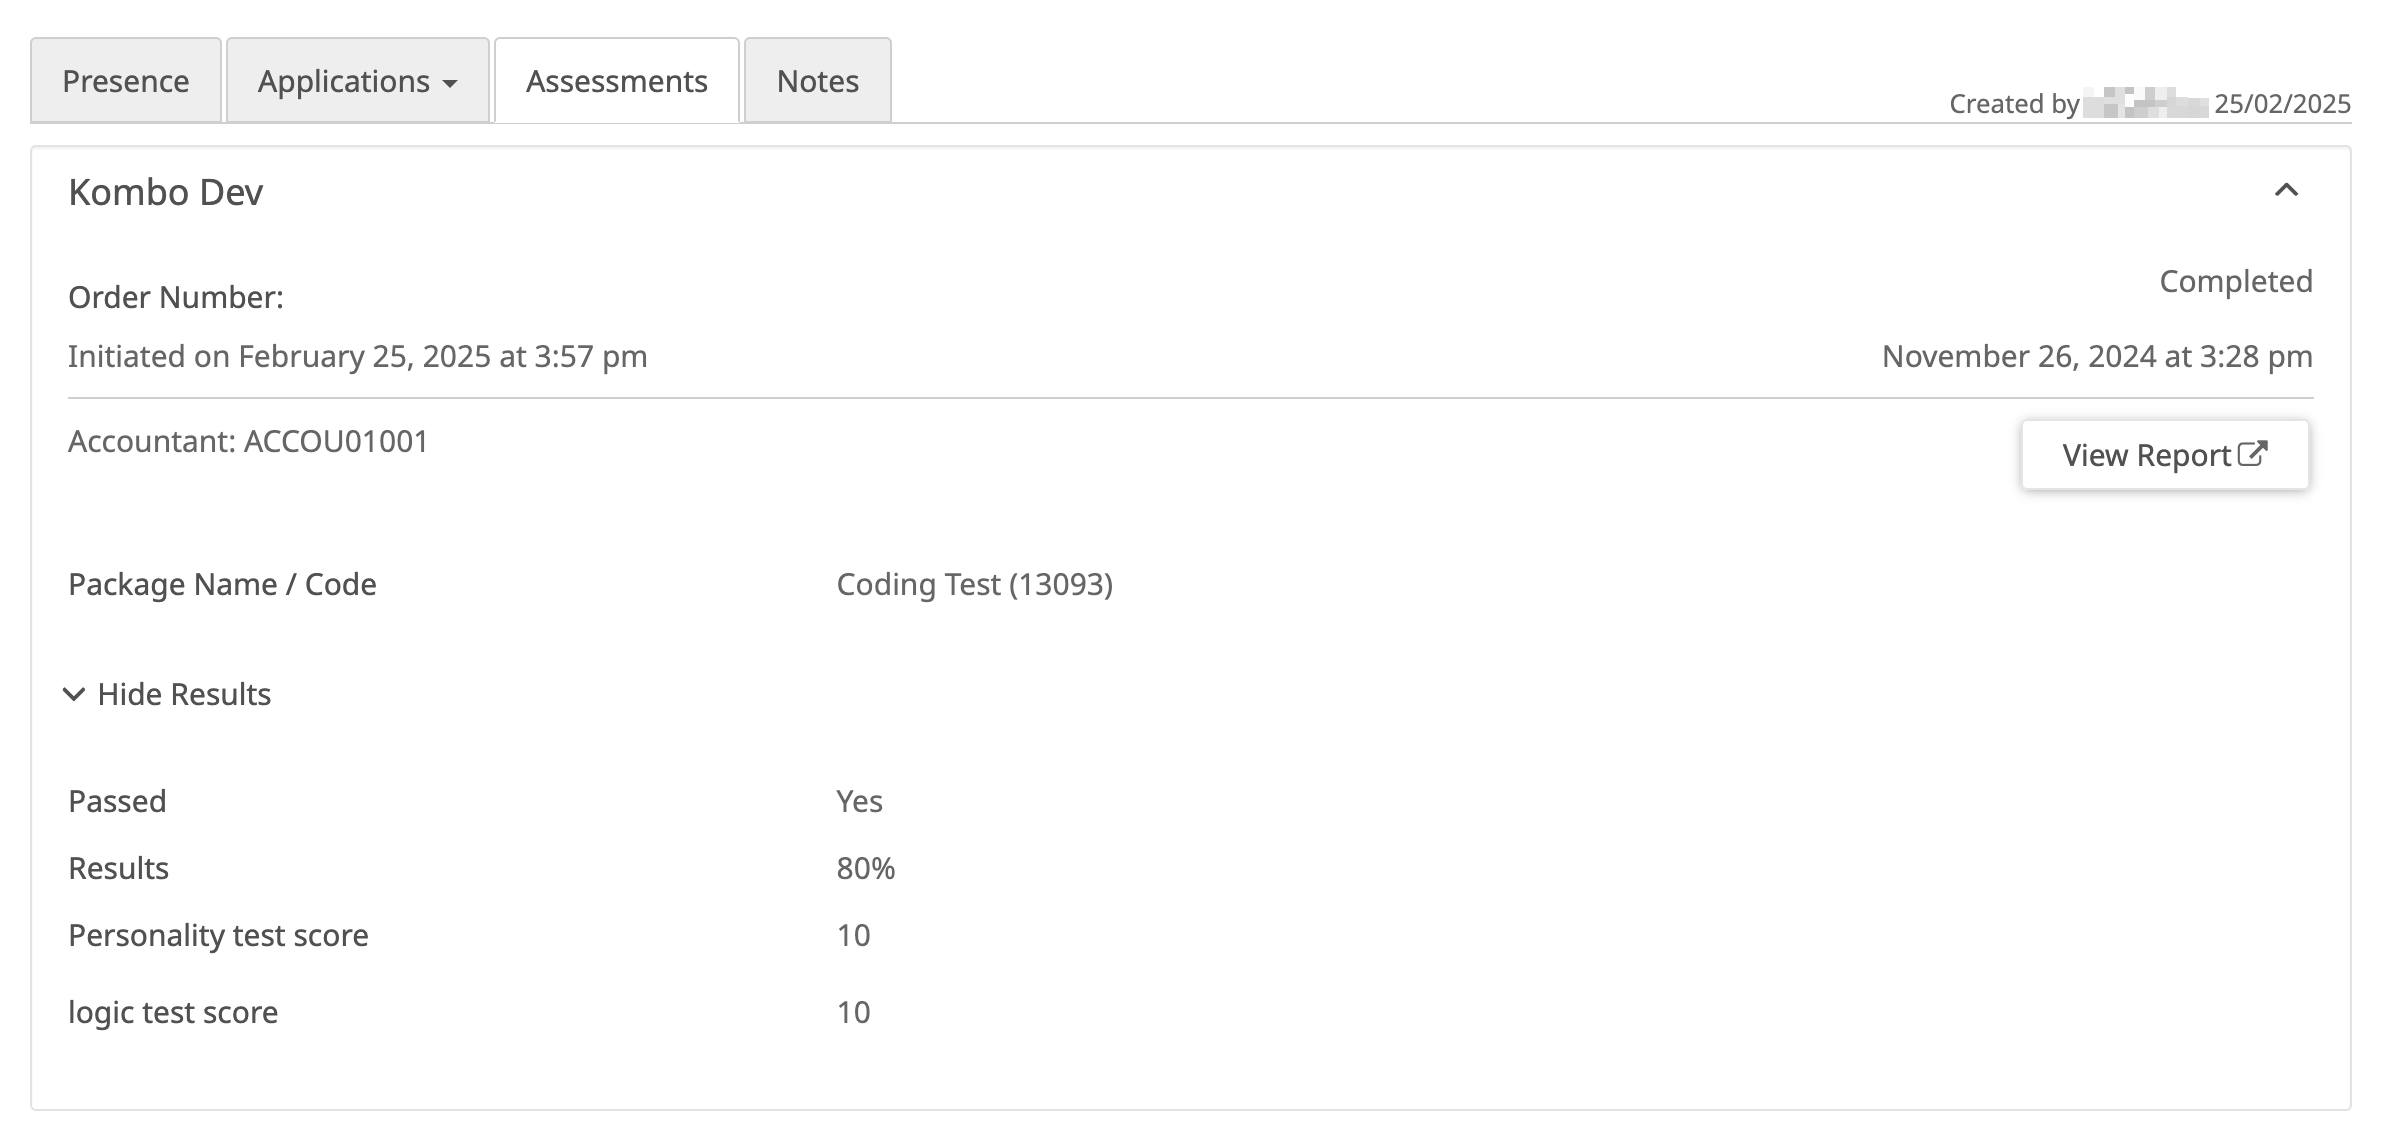
Task: Click the Order Number label
Action: (x=176, y=297)
